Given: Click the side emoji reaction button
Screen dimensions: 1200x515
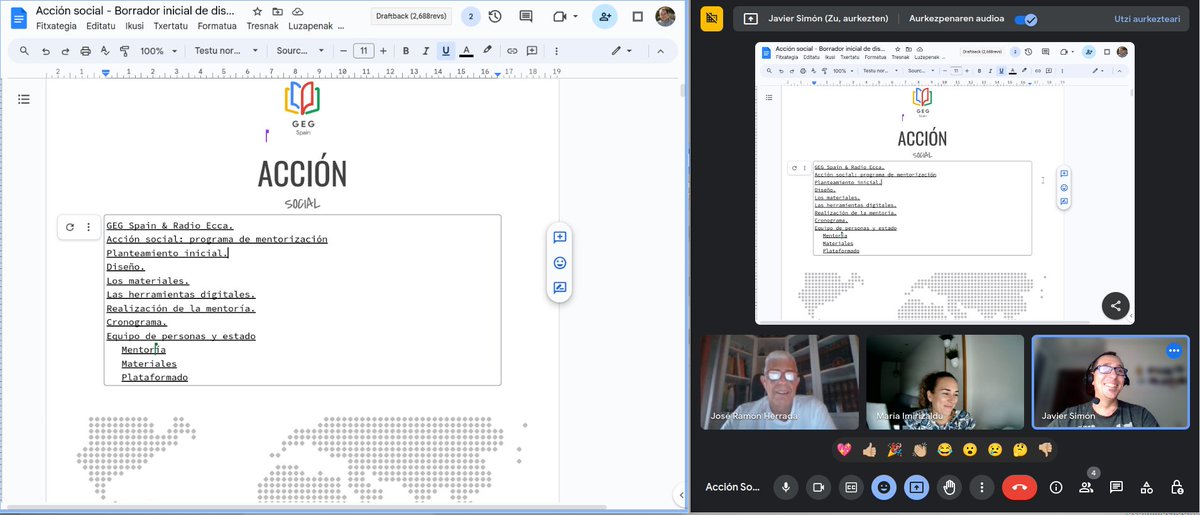Looking at the screenshot, I should pos(560,262).
